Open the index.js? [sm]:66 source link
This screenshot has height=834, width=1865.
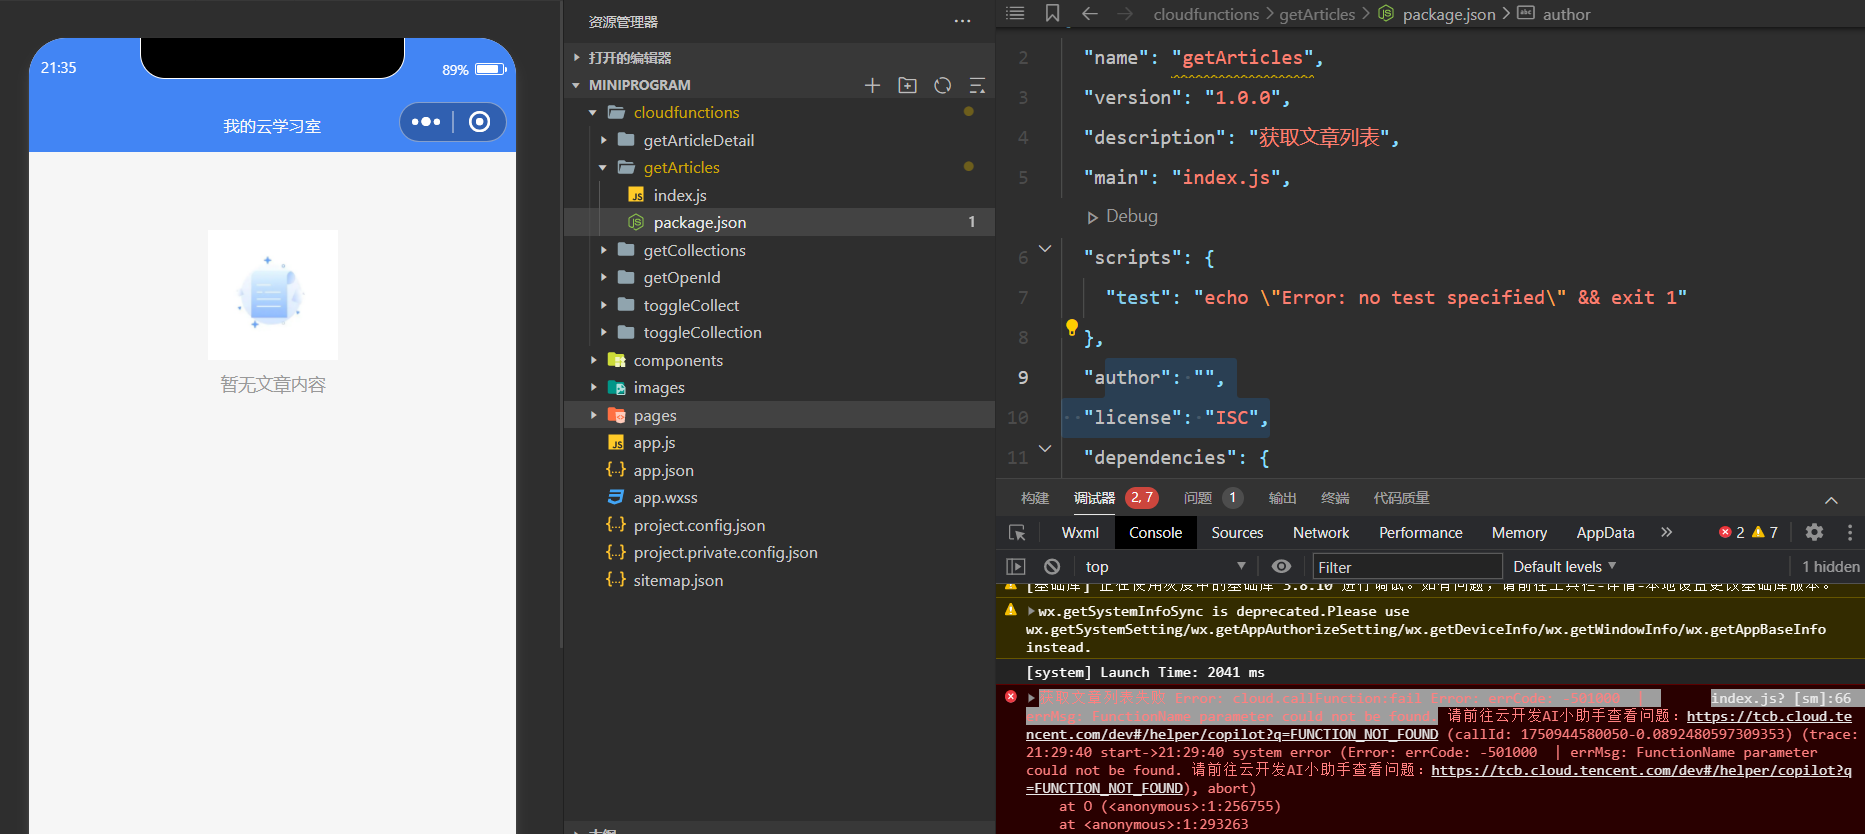1781,698
